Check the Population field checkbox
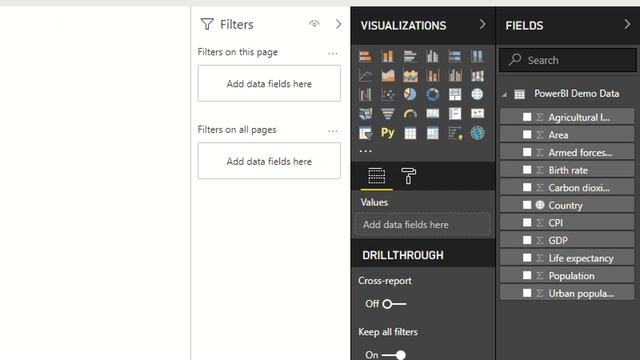Image resolution: width=640 pixels, height=360 pixels. click(x=527, y=276)
